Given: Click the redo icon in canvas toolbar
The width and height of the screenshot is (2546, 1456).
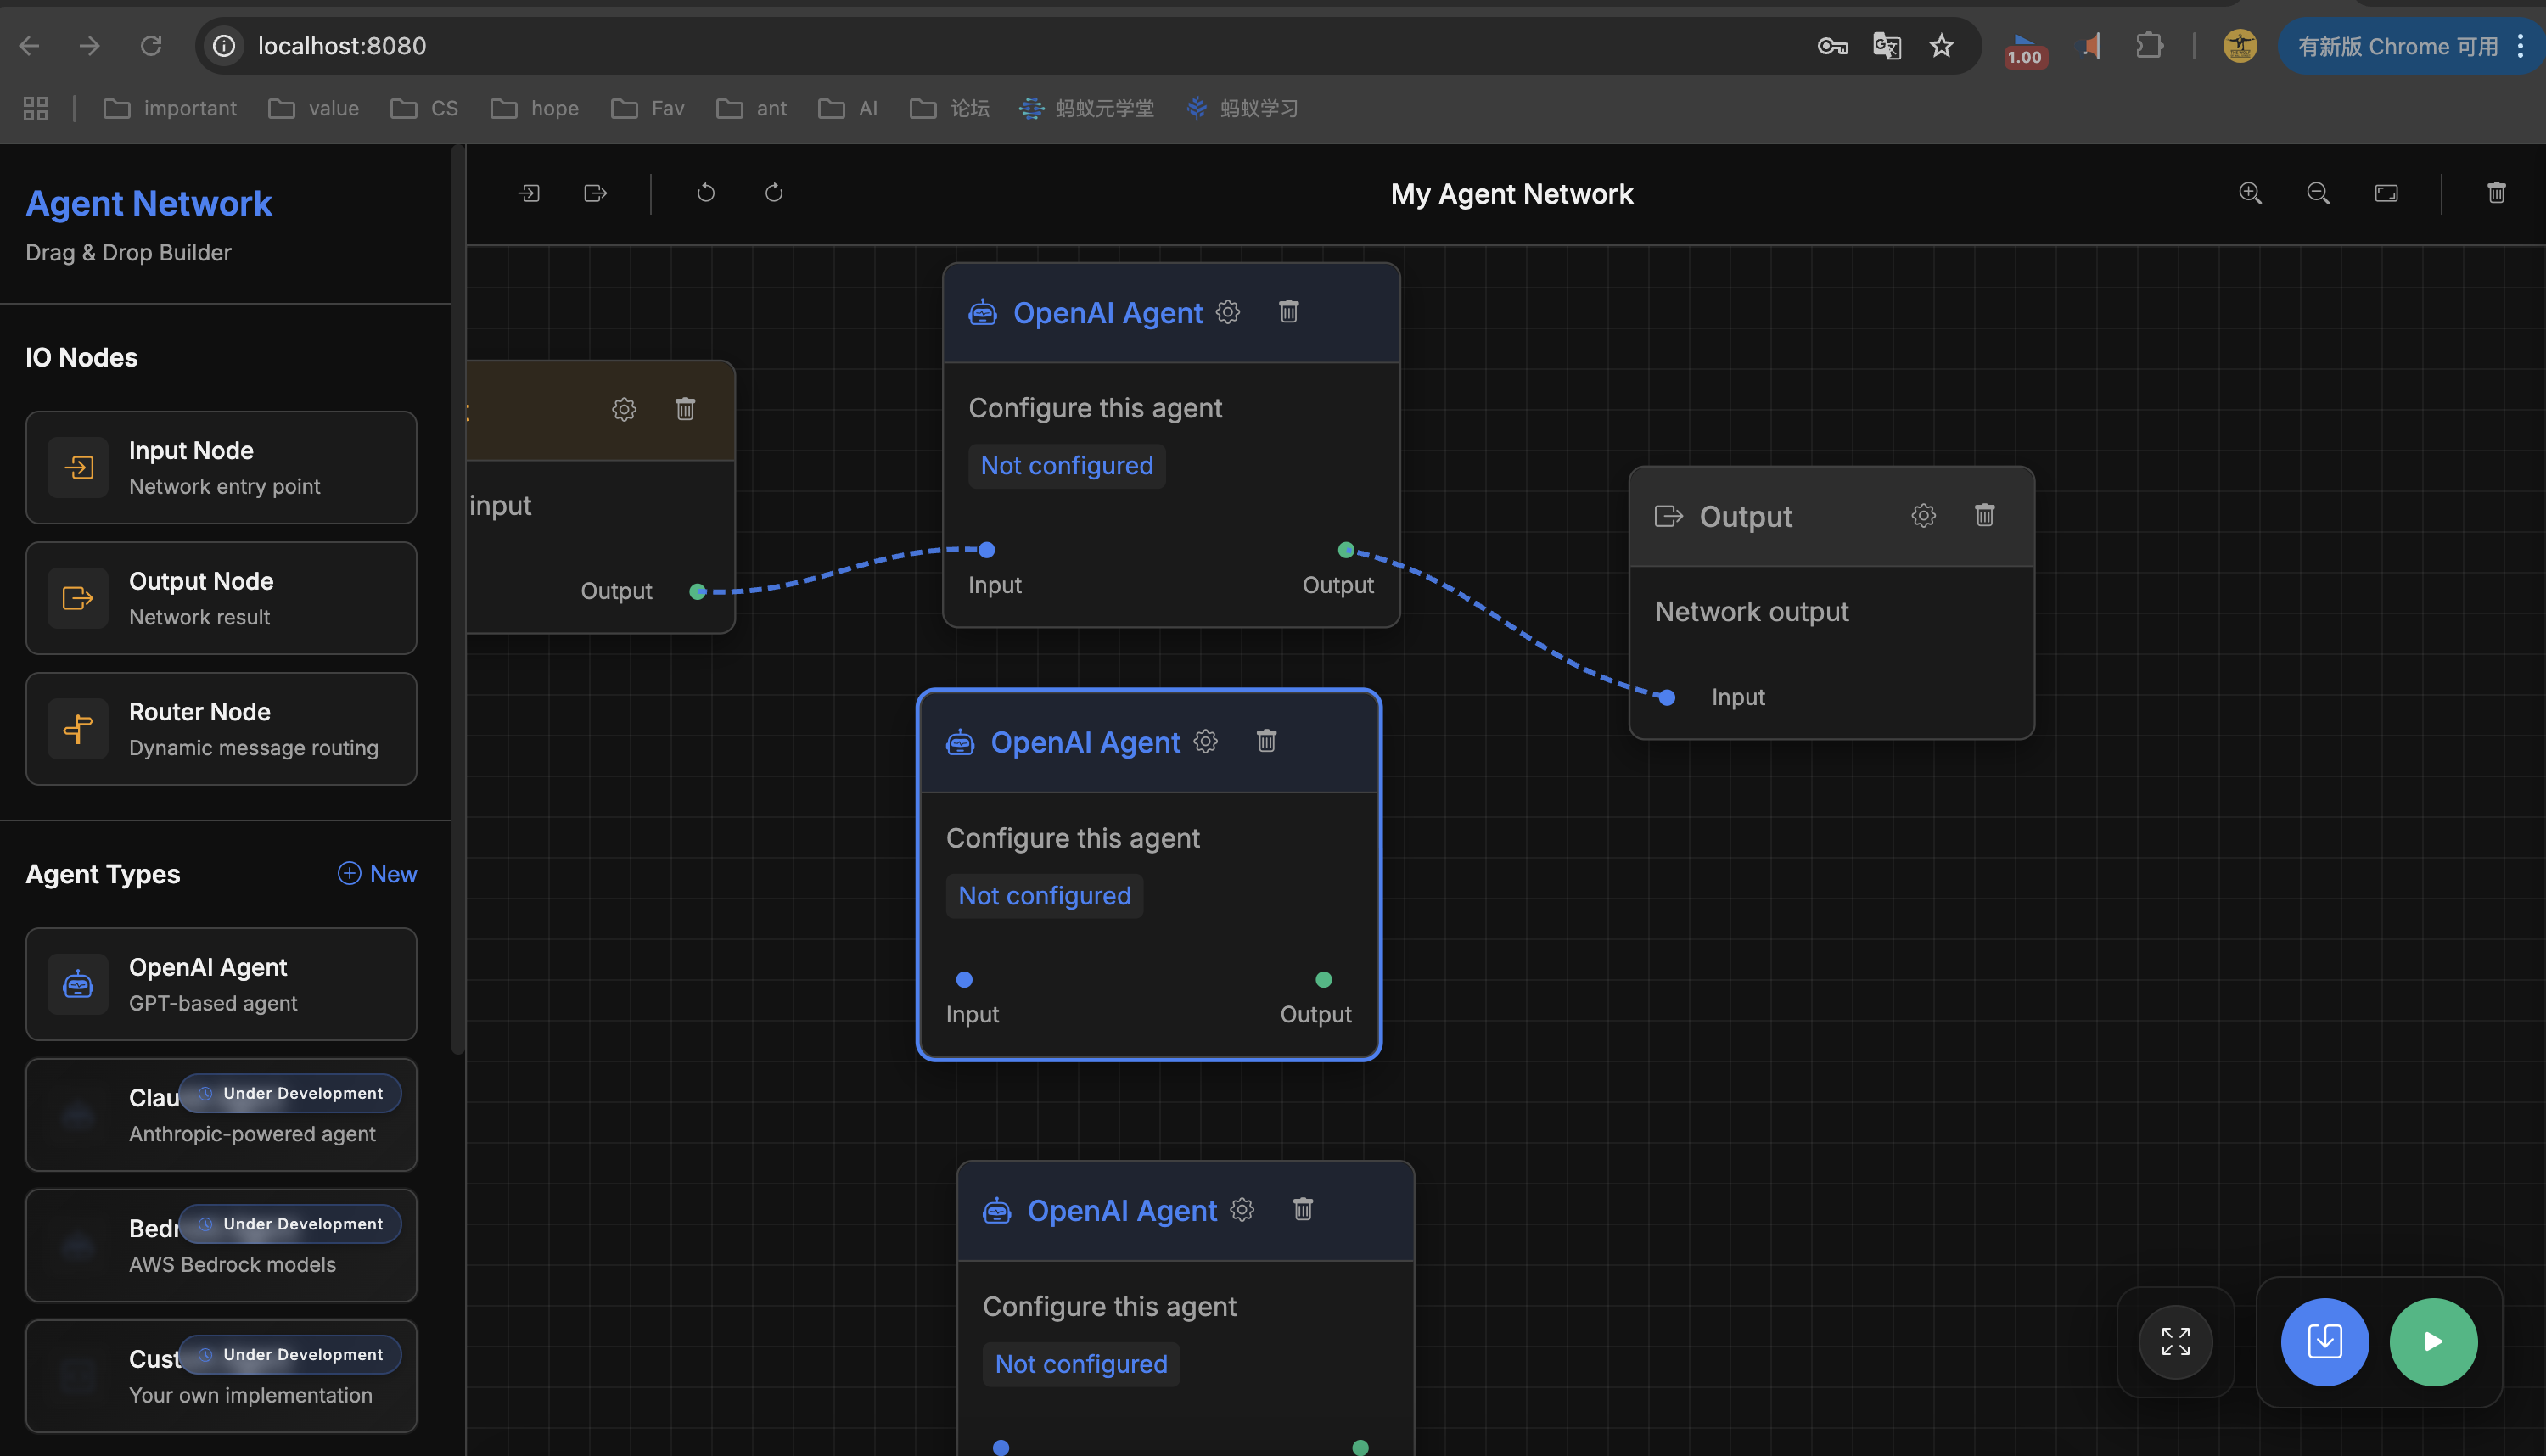Looking at the screenshot, I should point(774,193).
